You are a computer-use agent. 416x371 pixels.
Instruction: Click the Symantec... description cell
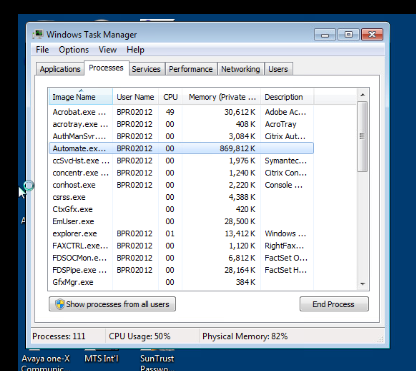[285, 161]
